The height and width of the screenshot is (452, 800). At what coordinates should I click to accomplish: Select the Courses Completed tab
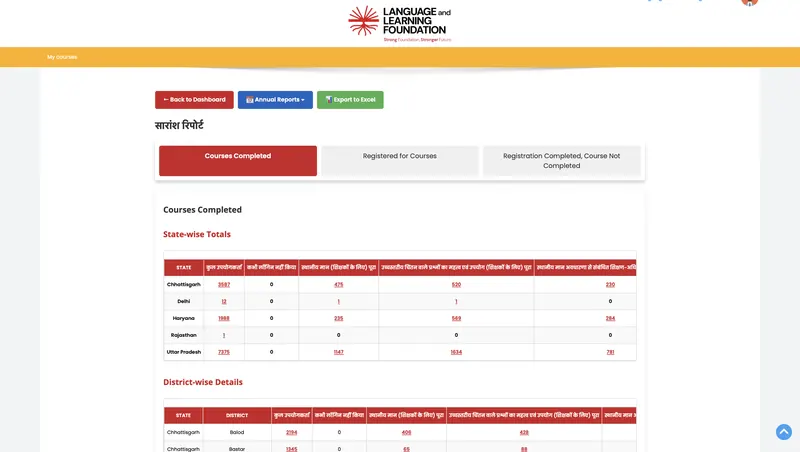(238, 161)
